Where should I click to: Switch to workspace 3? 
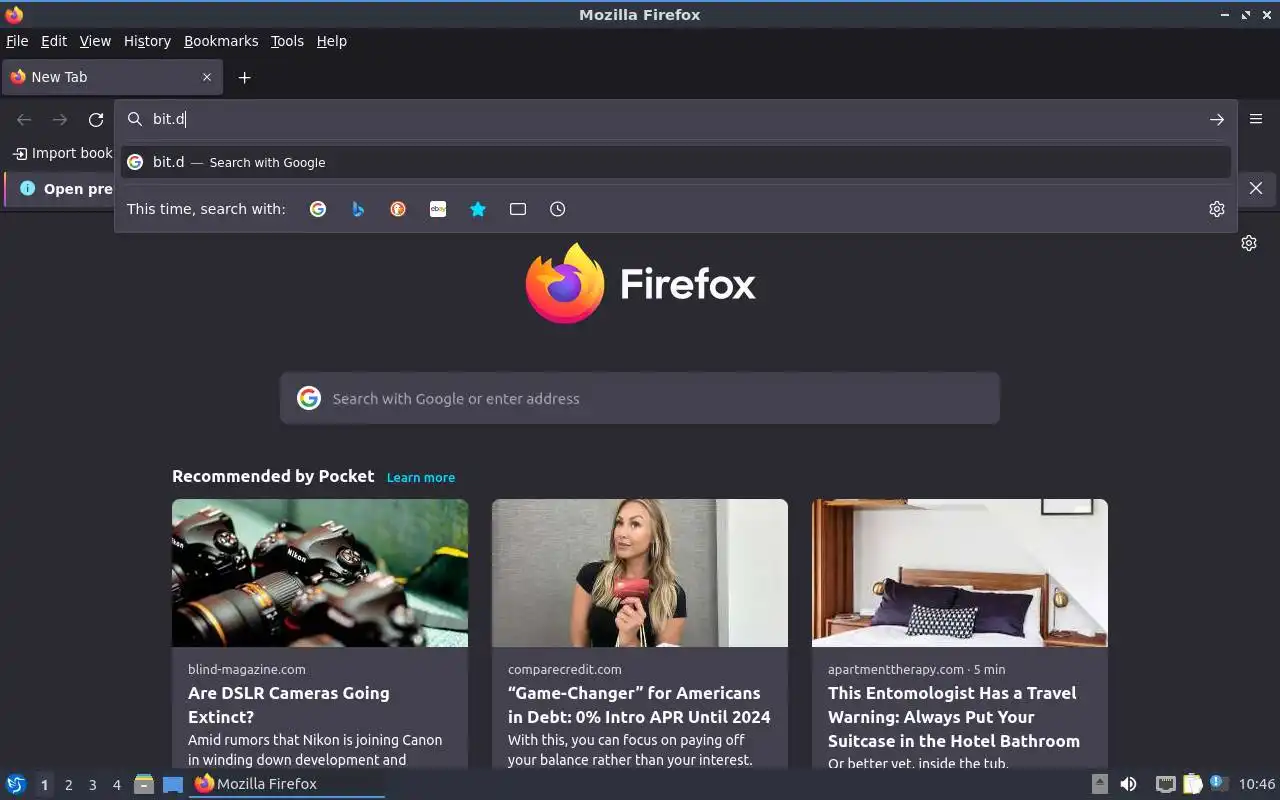(92, 785)
